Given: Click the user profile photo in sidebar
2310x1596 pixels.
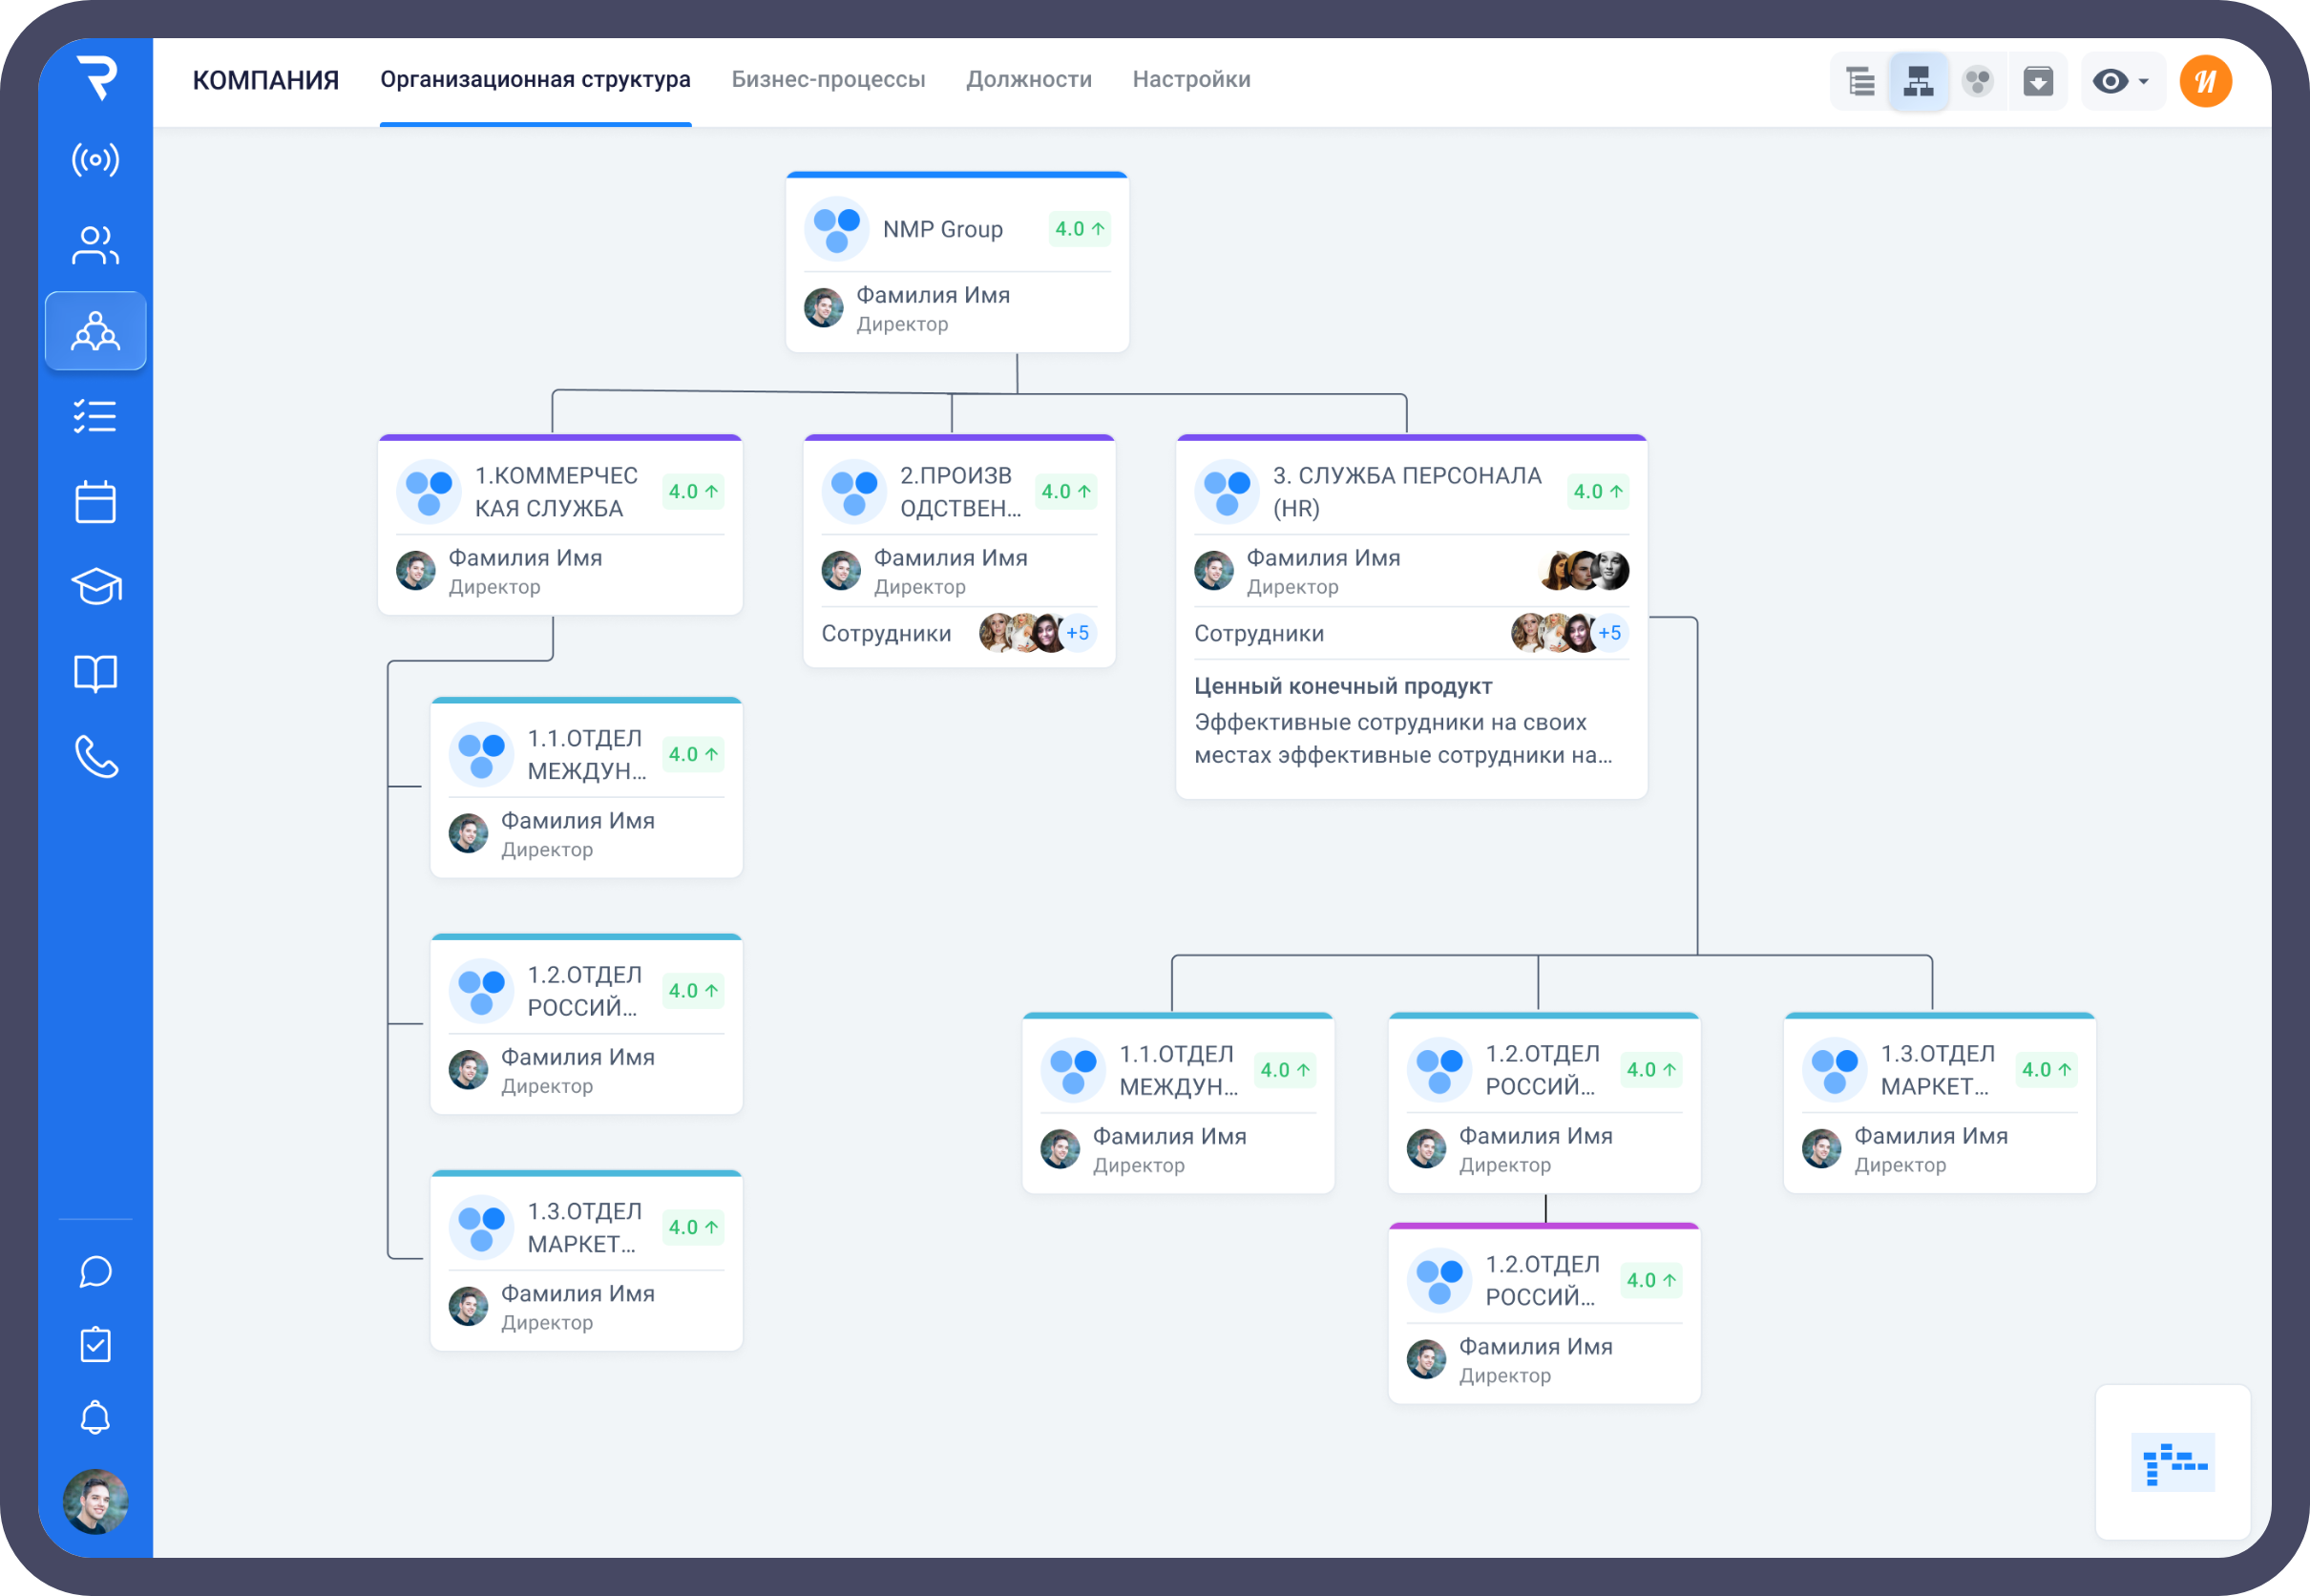Looking at the screenshot, I should [x=96, y=1501].
